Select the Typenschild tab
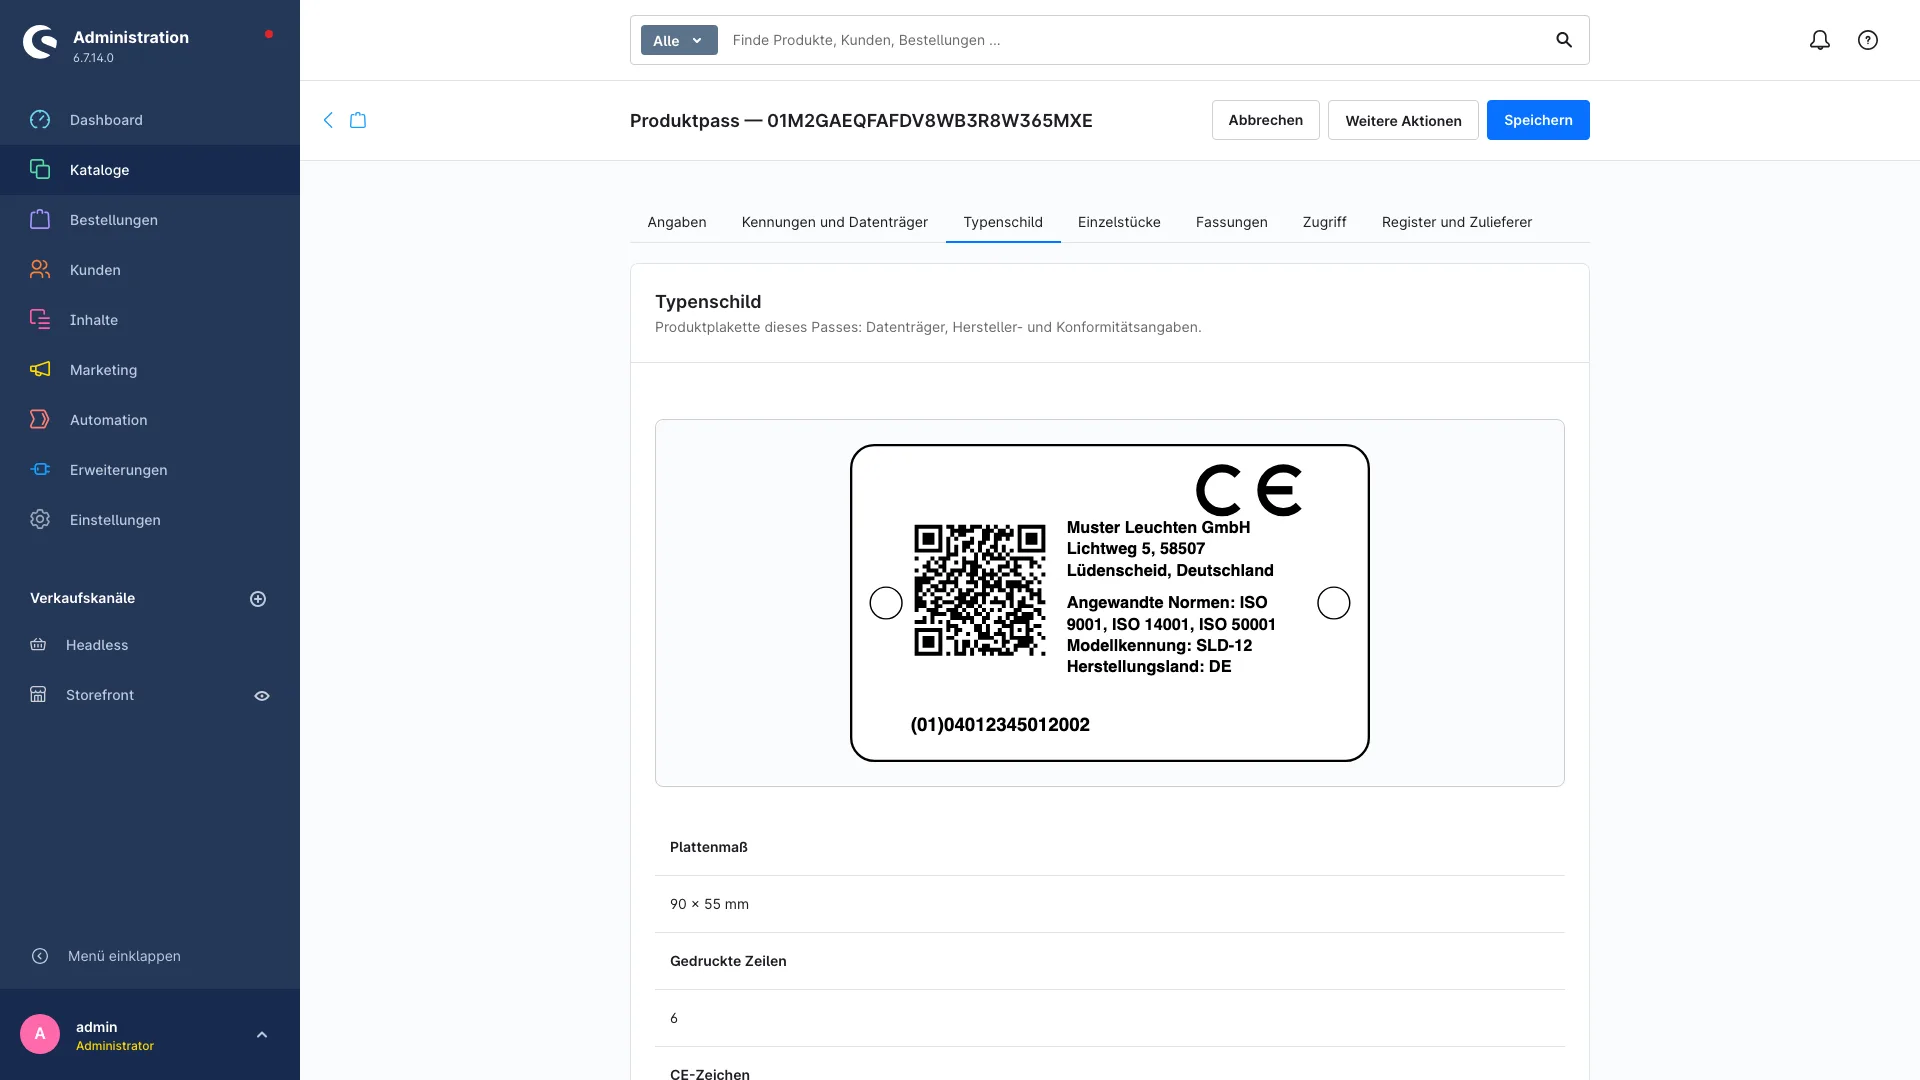The image size is (1920, 1080). 1003,222
